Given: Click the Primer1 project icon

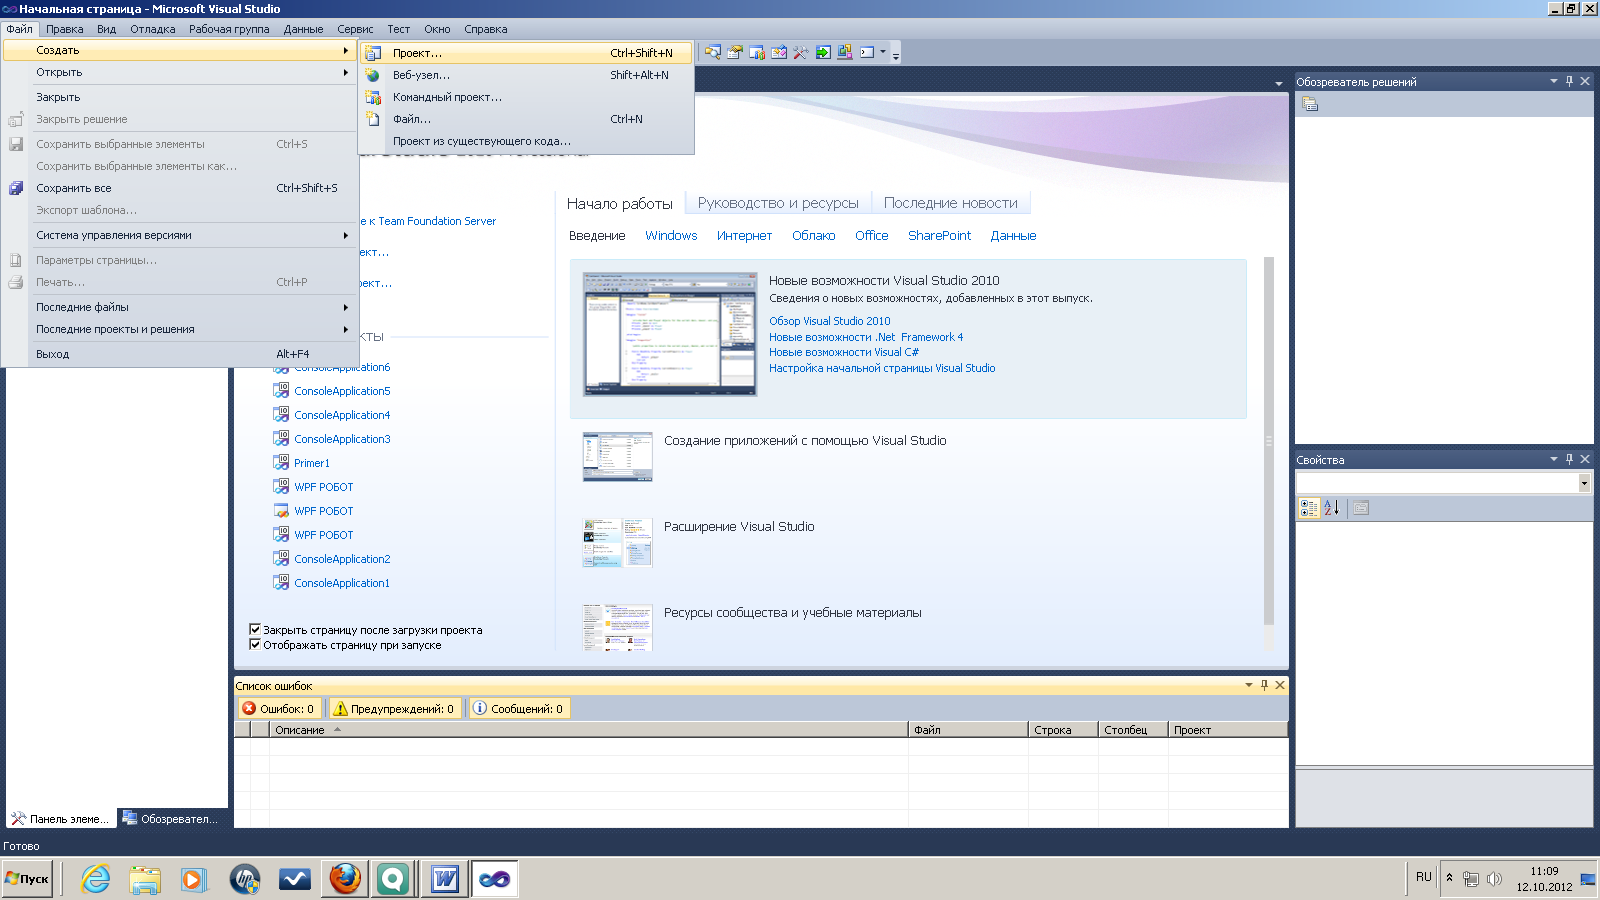Looking at the screenshot, I should click(282, 462).
